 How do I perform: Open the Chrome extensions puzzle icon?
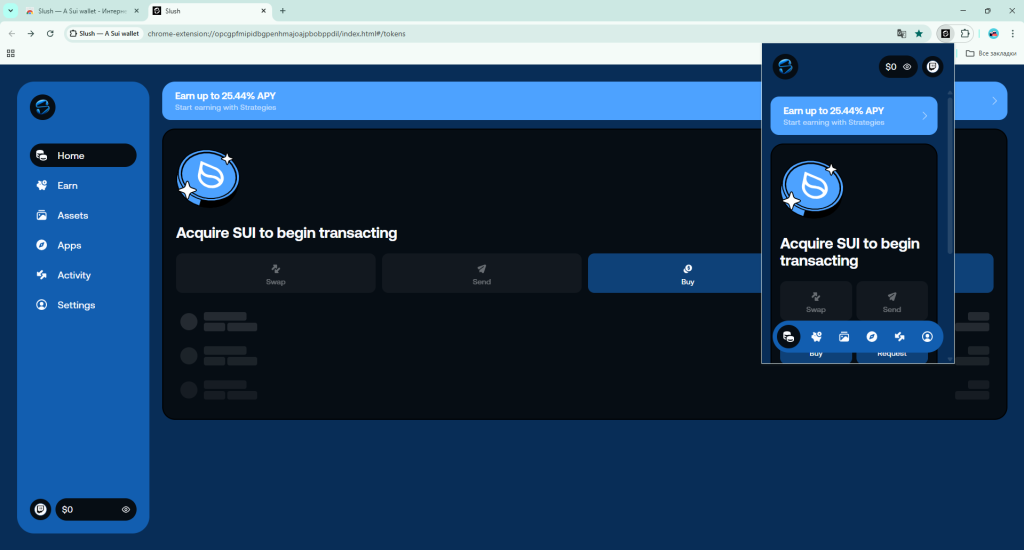(965, 33)
